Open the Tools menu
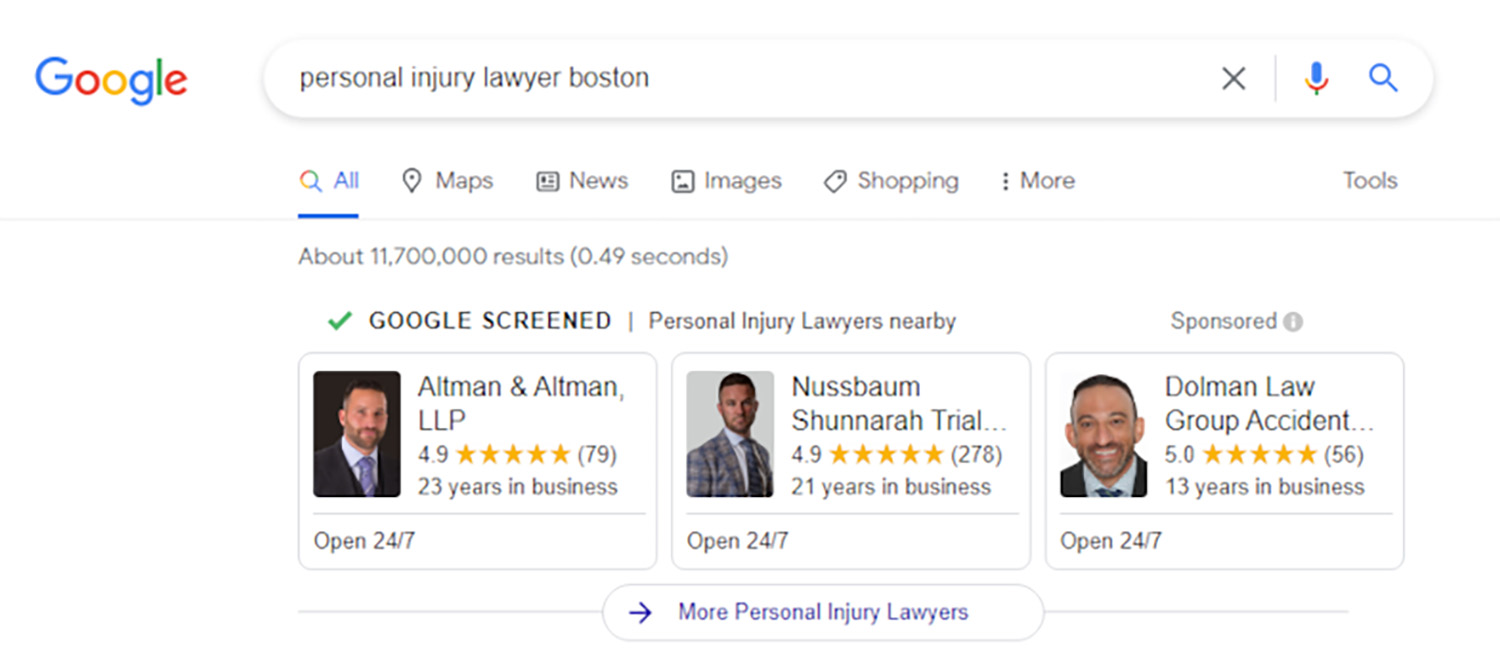 1369,180
